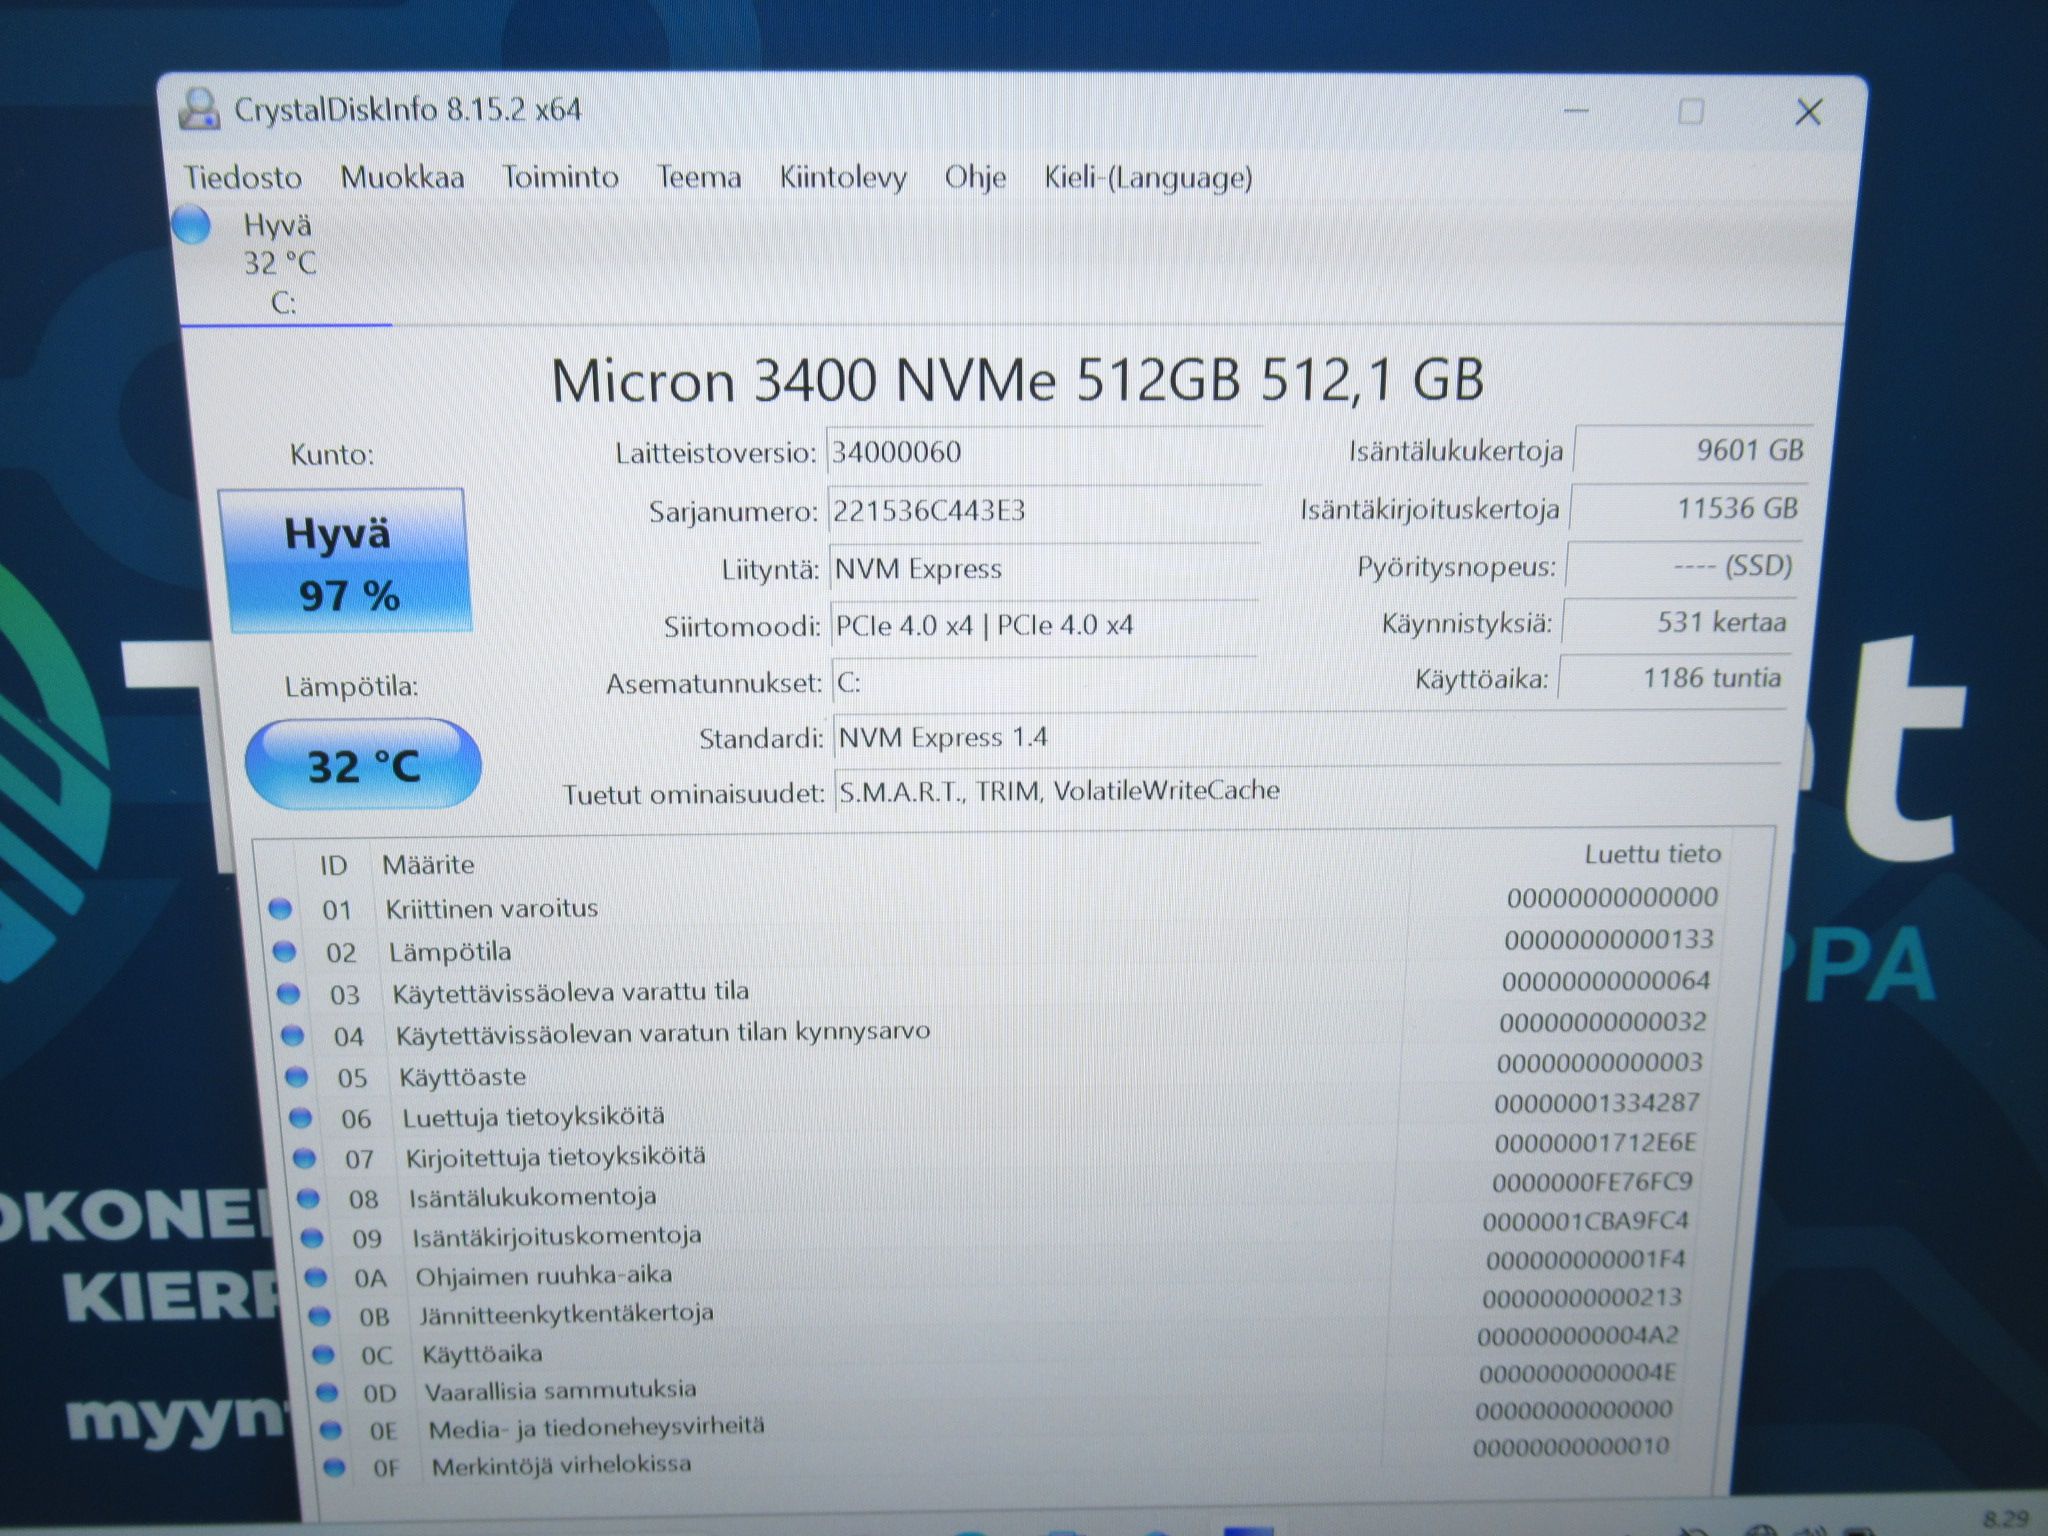The width and height of the screenshot is (2048, 1536).
Task: Click the Laitteistoversio field 34000060
Action: pyautogui.click(x=1044, y=452)
